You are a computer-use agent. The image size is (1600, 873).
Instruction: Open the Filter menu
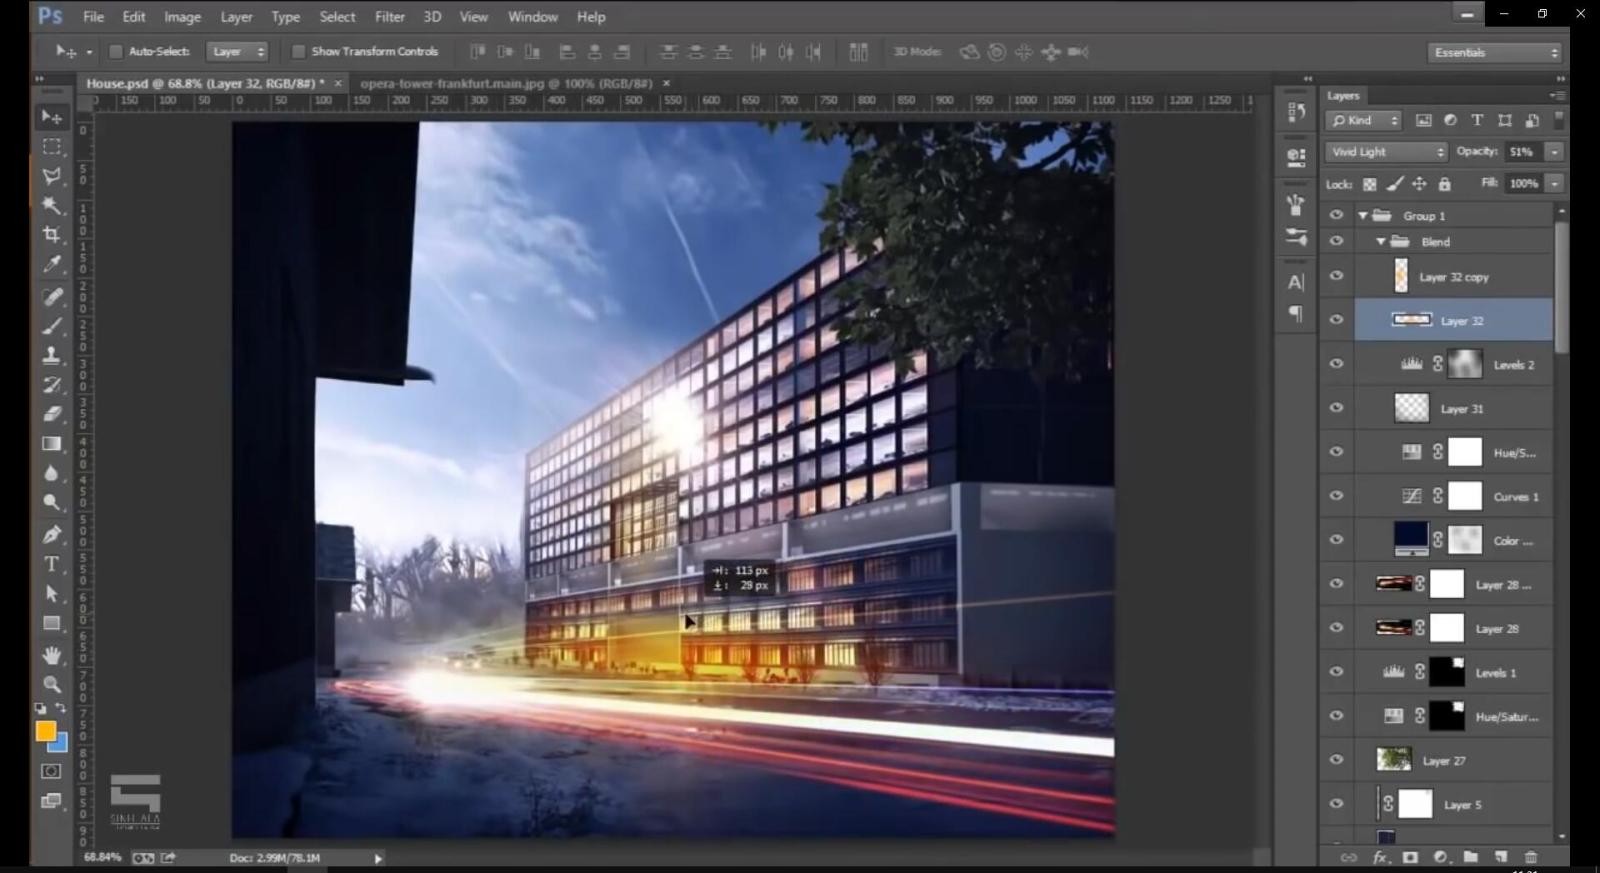pos(389,17)
